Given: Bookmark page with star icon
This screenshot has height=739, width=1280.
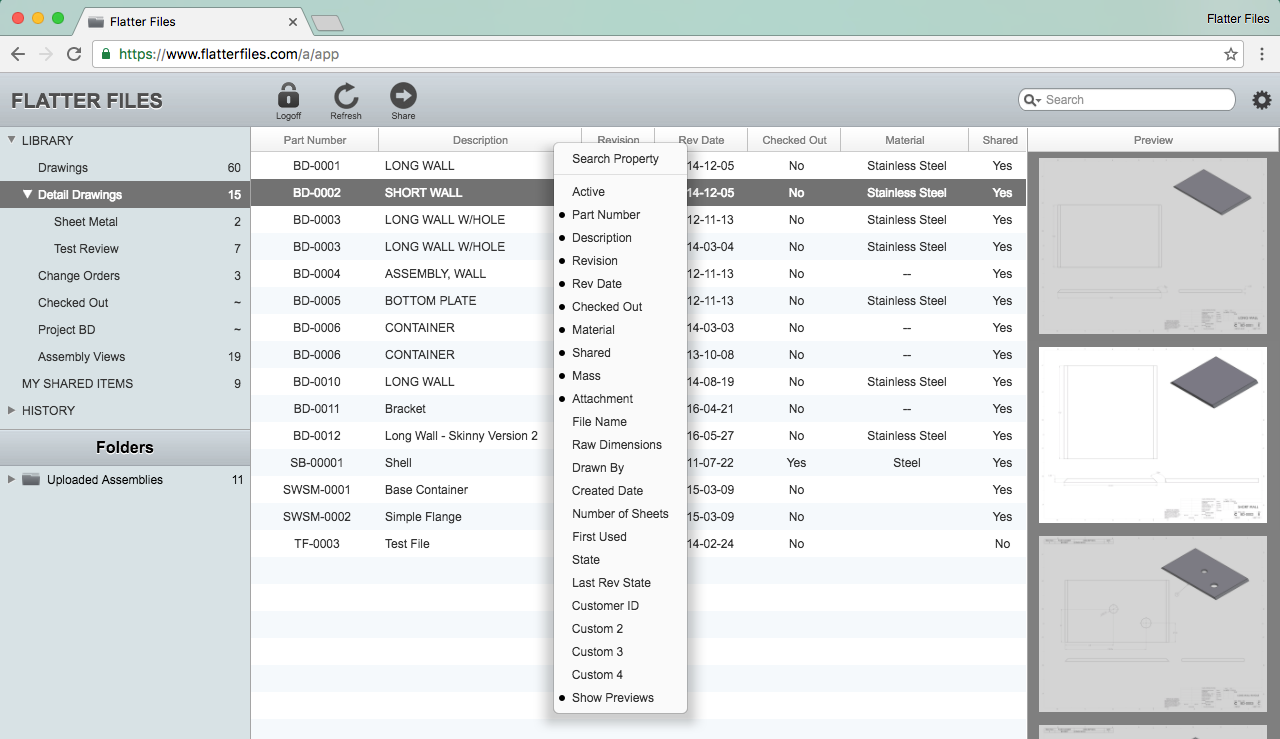Looking at the screenshot, I should tap(1231, 54).
